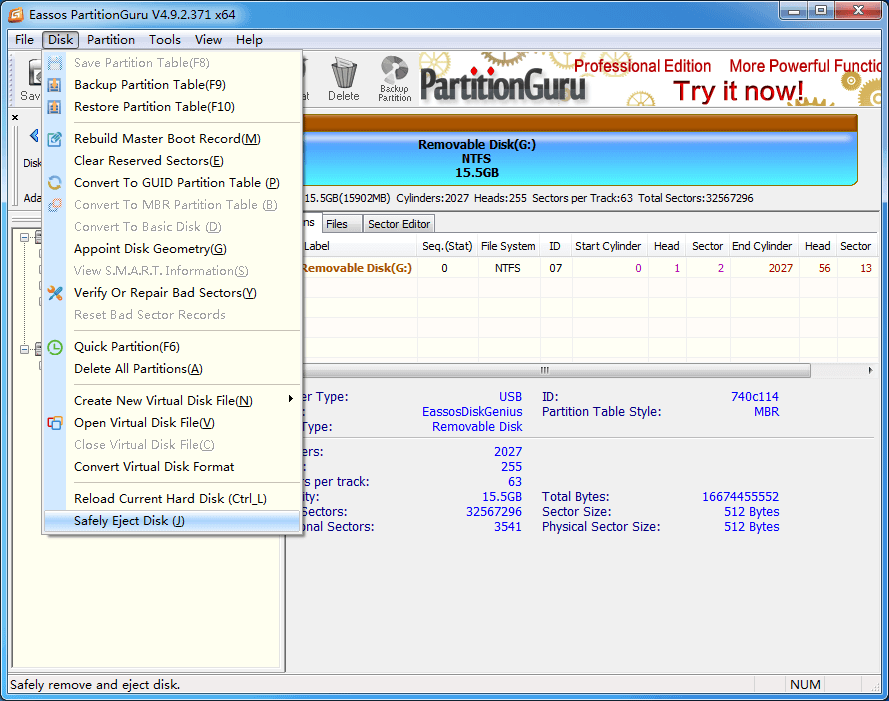Click Safely Eject Disk
The height and width of the screenshot is (701, 889).
click(172, 521)
